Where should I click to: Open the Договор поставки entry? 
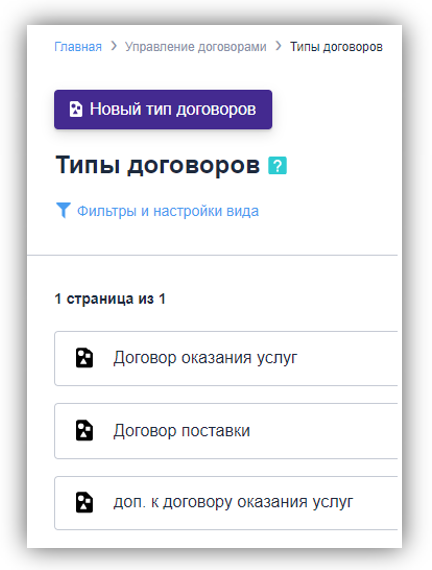181,431
